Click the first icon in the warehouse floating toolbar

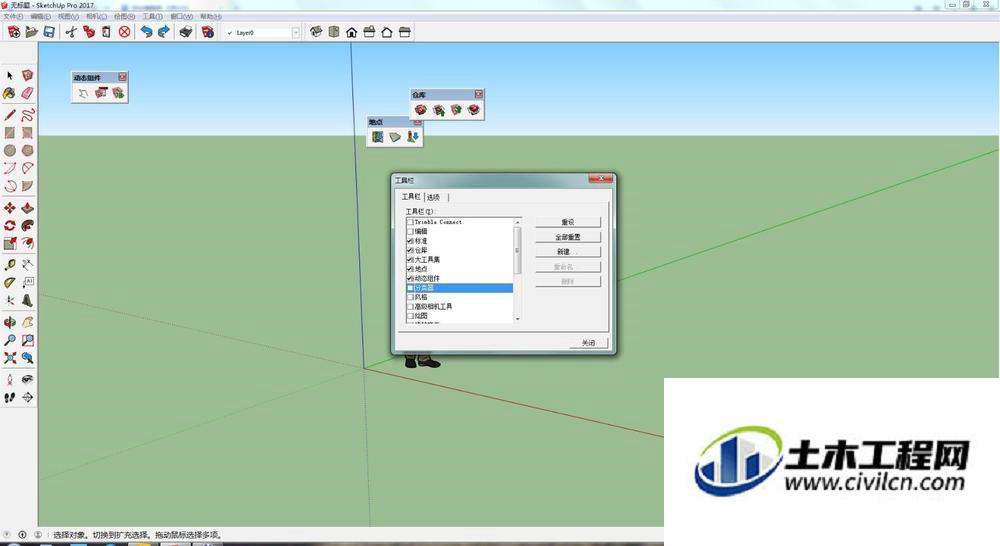(420, 110)
